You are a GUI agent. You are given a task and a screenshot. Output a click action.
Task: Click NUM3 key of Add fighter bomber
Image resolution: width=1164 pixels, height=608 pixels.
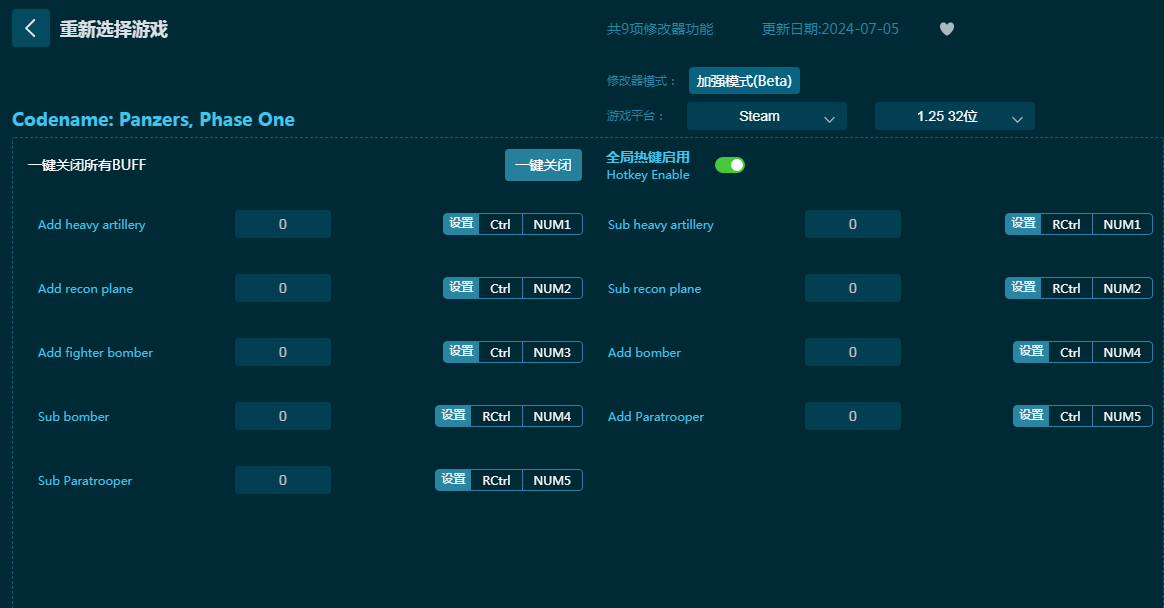click(552, 352)
